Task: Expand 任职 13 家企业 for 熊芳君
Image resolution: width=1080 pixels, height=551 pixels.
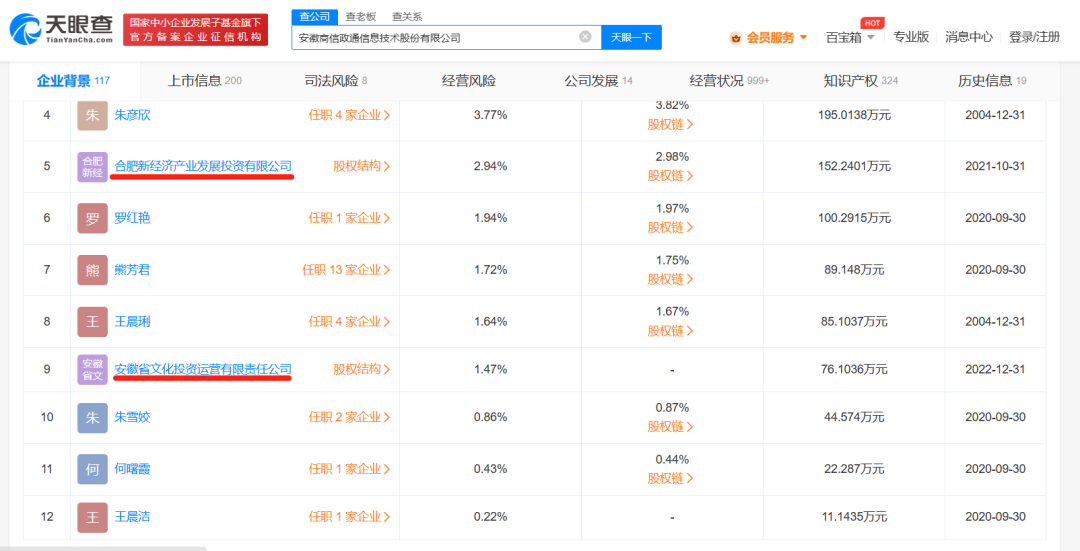Action: point(346,269)
